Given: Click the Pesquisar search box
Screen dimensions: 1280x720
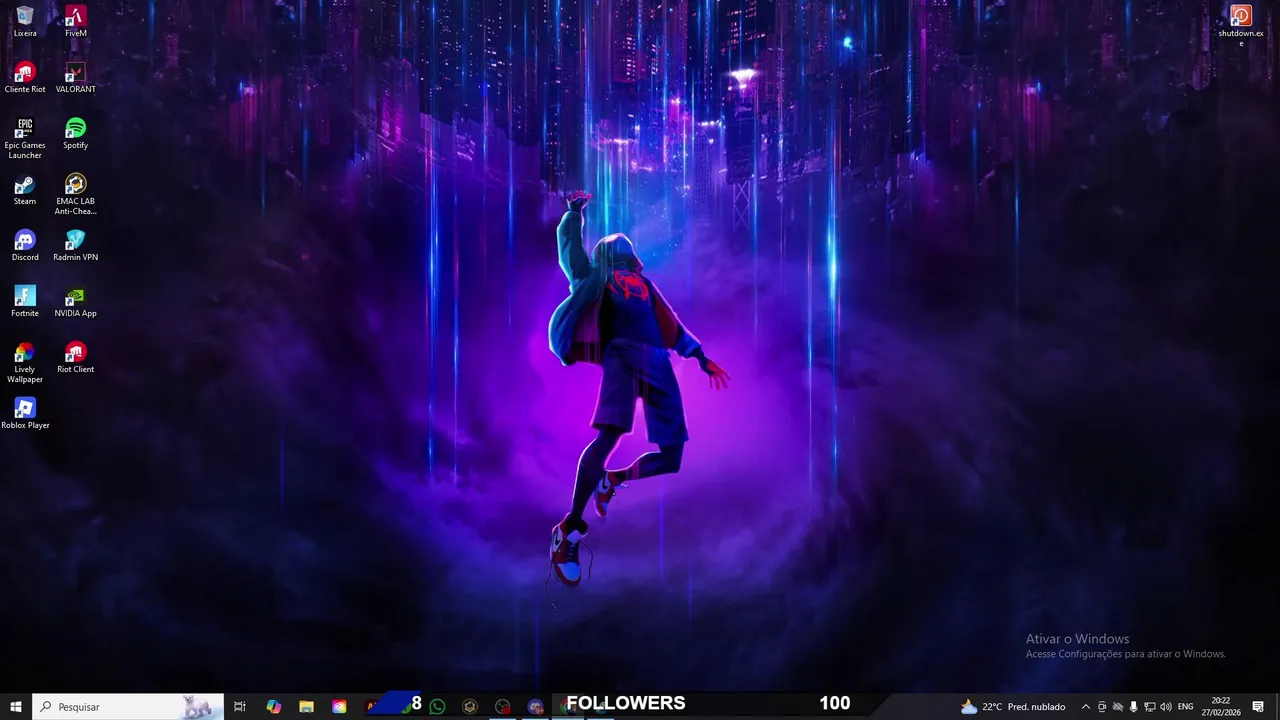Looking at the screenshot, I should (x=128, y=706).
